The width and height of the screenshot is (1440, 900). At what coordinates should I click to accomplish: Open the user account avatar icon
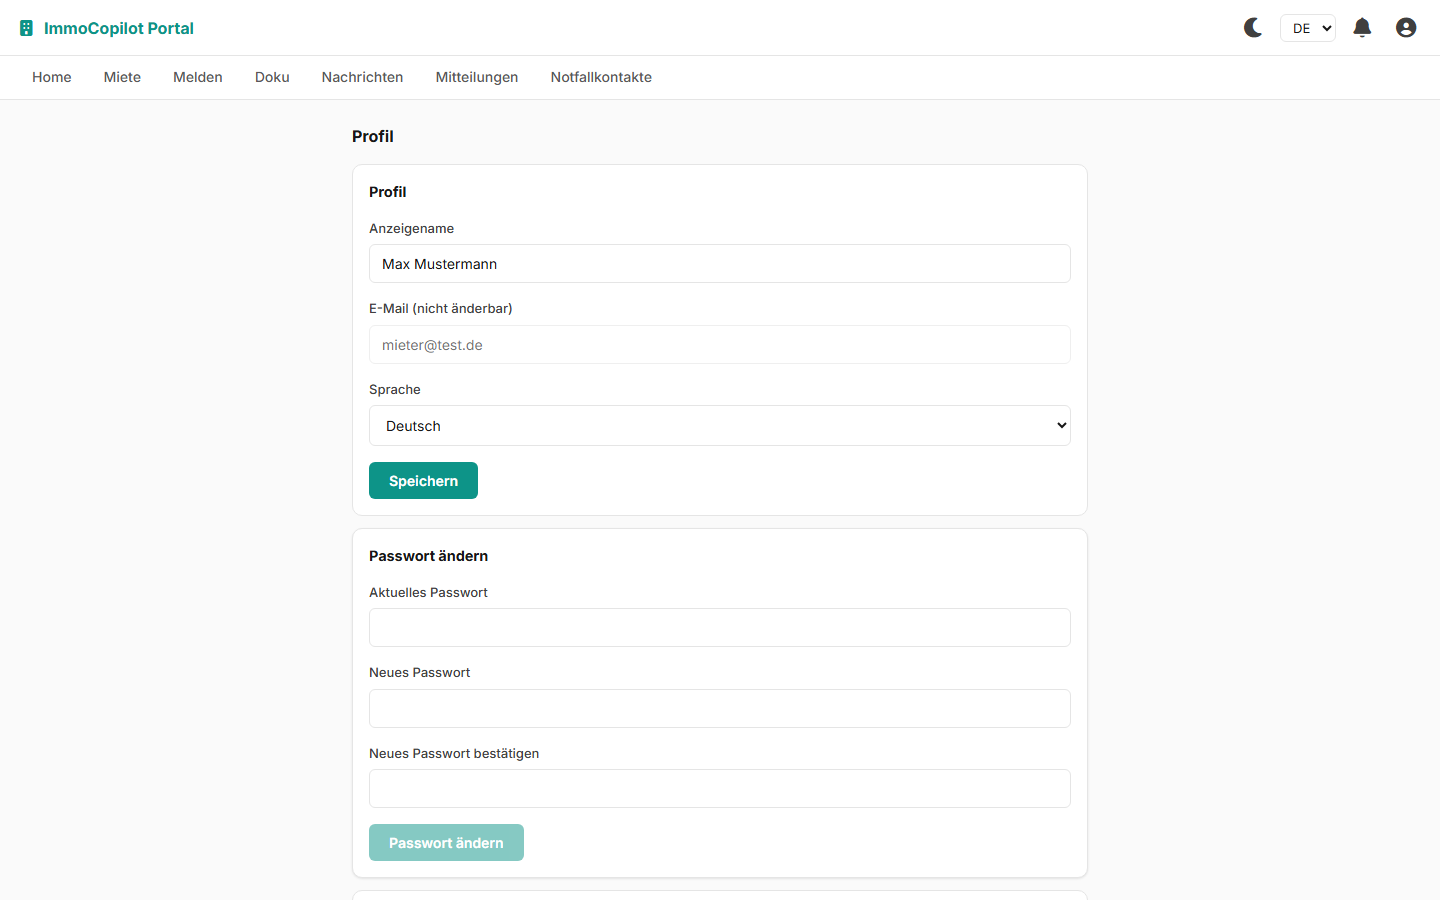pos(1406,27)
